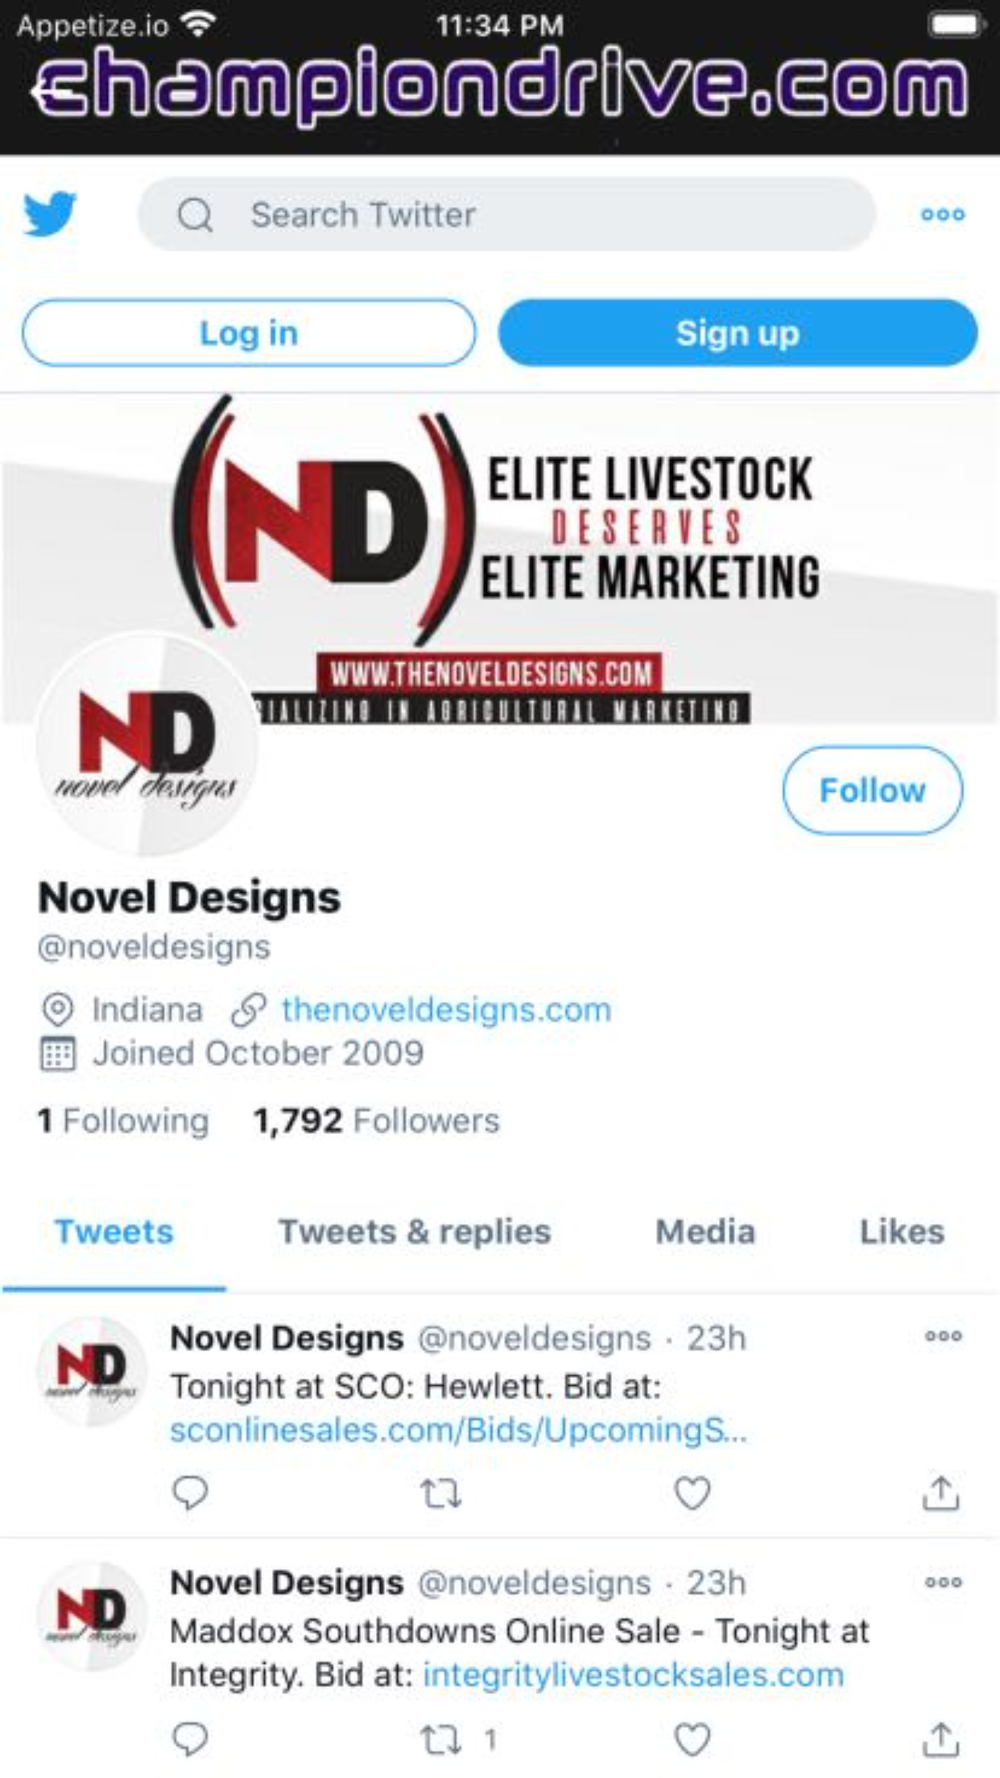Like the SCO Hewlett tweet
1000x1778 pixels.
[x=692, y=1492]
